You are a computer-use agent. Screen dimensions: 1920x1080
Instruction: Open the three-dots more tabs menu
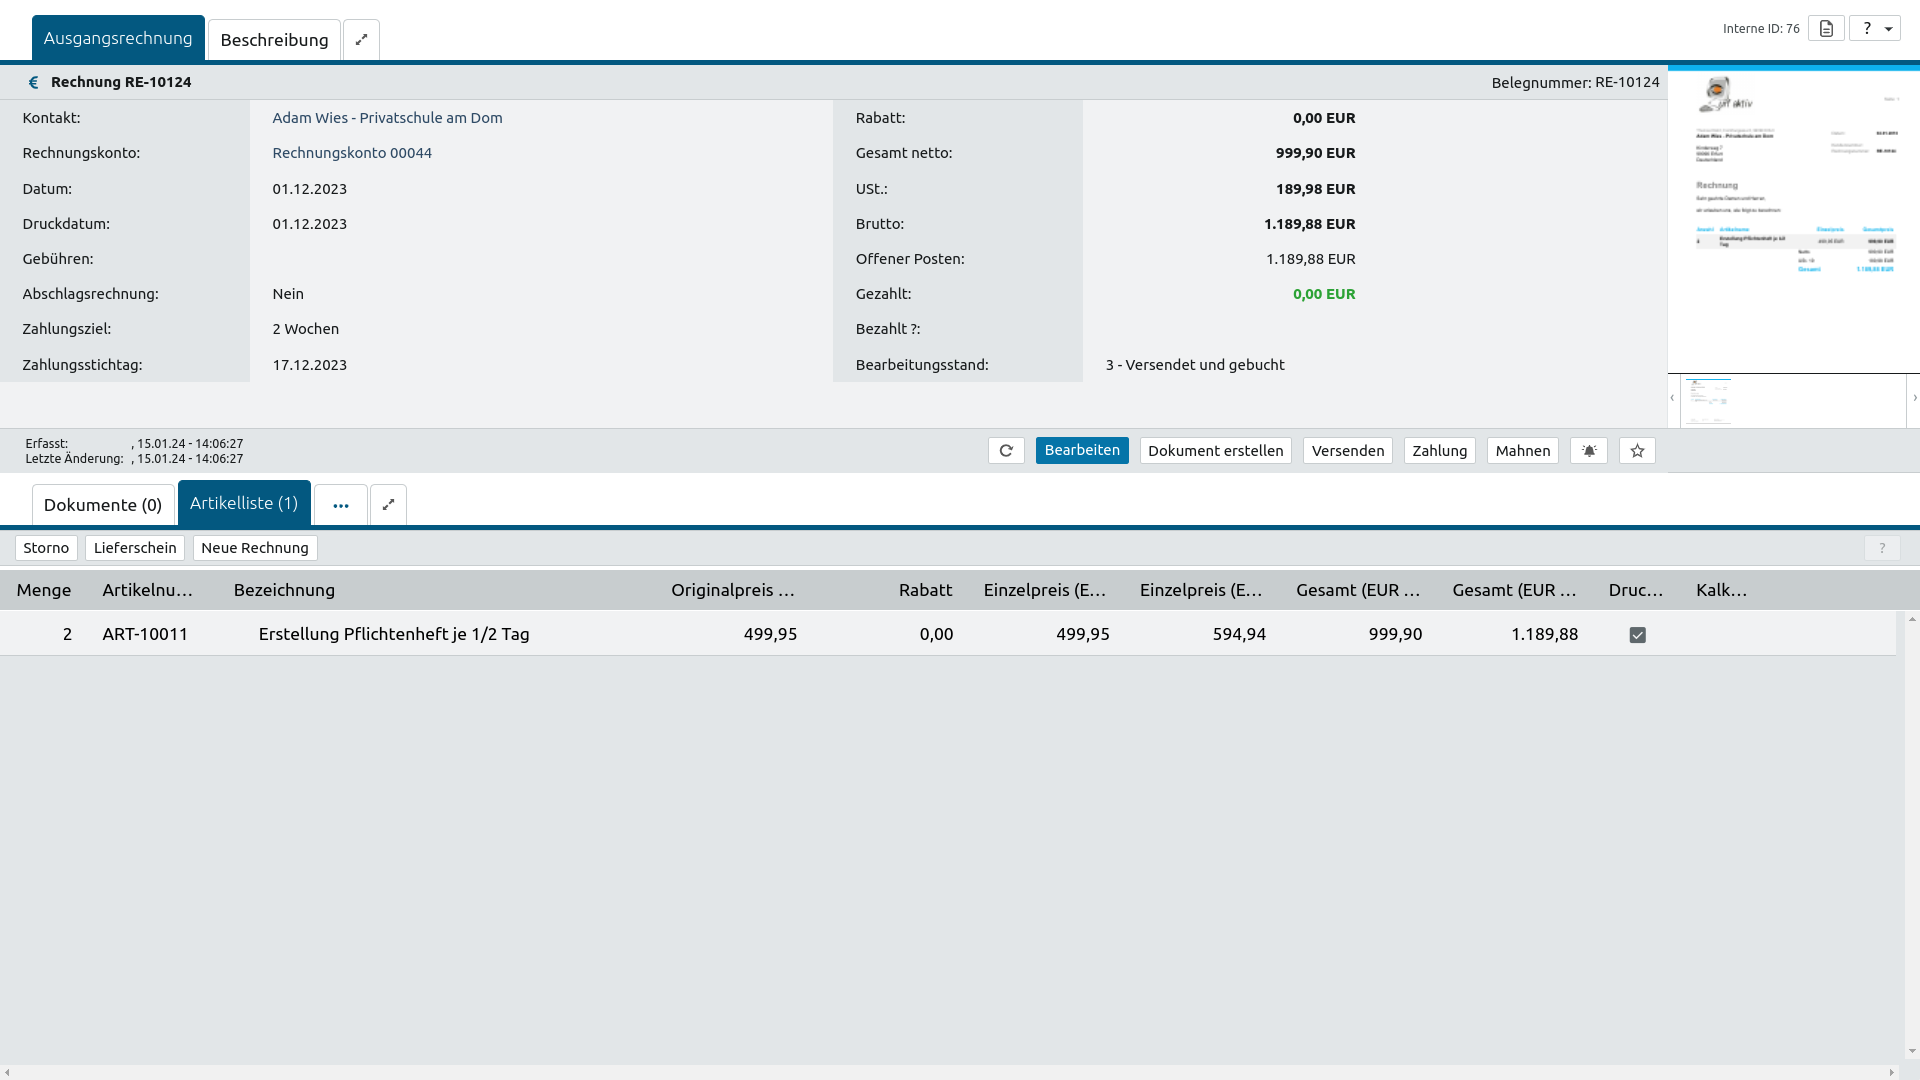point(341,505)
